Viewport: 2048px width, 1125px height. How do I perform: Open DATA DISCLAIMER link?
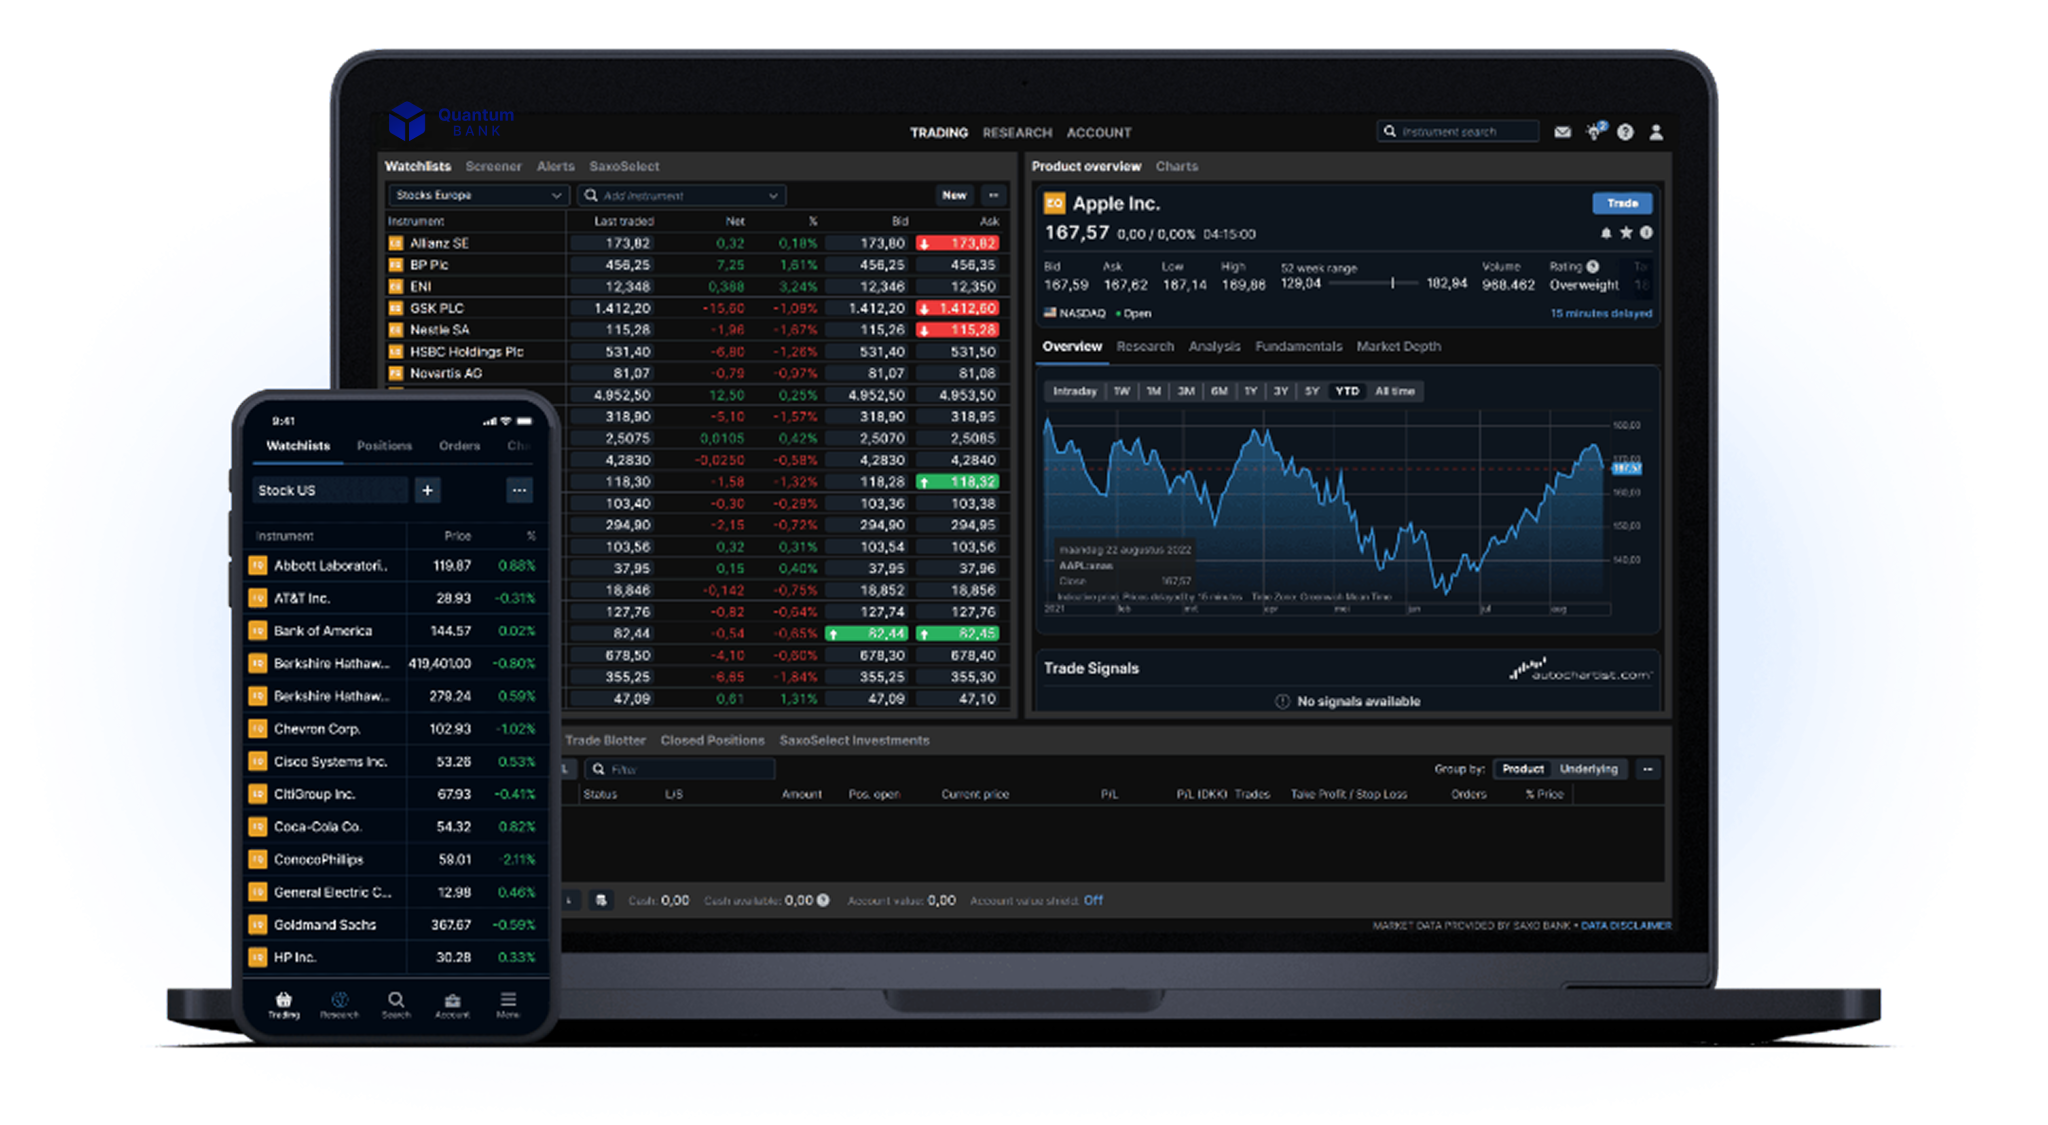tap(1625, 925)
